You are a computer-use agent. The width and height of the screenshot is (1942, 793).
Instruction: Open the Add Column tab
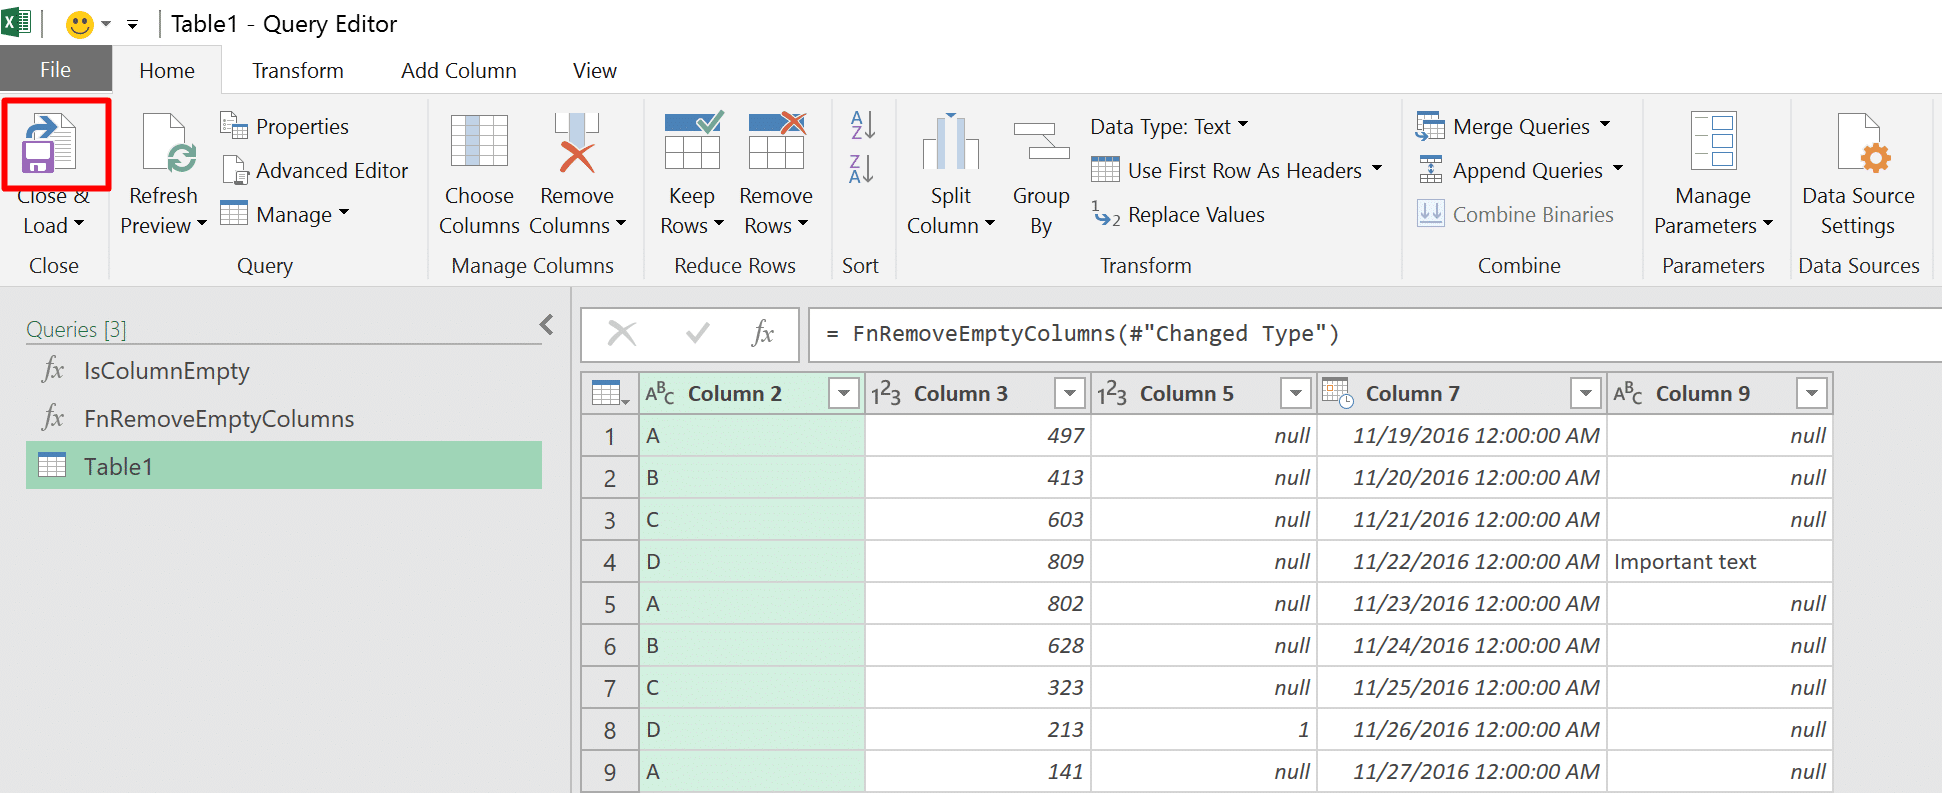pyautogui.click(x=459, y=71)
